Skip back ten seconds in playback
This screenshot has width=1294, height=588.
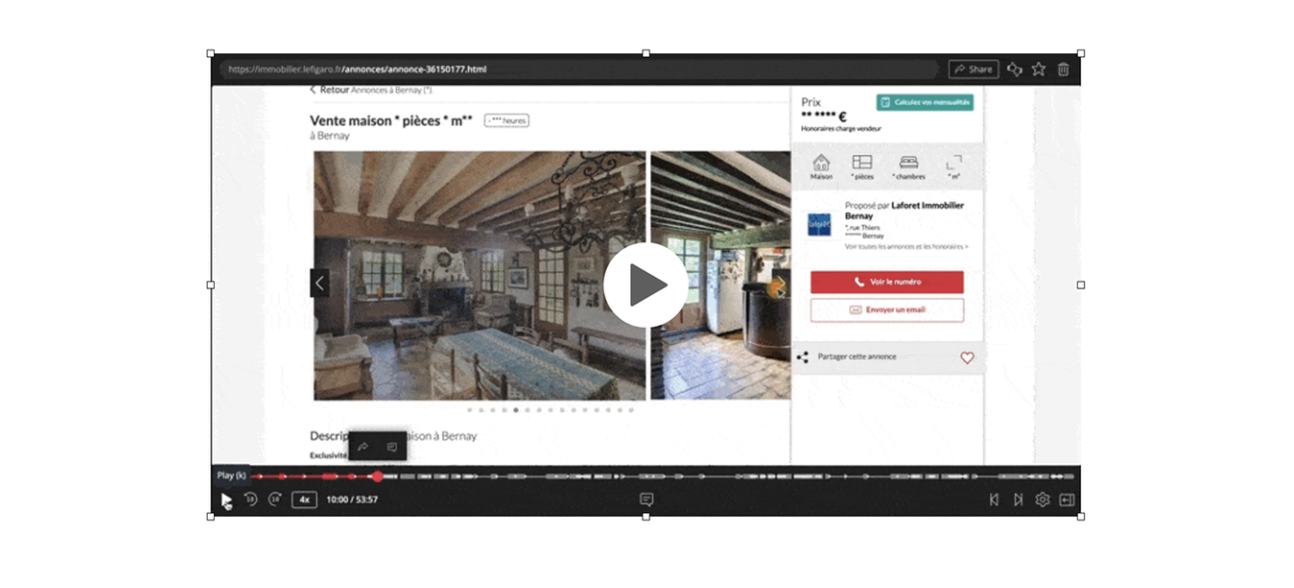coord(251,499)
